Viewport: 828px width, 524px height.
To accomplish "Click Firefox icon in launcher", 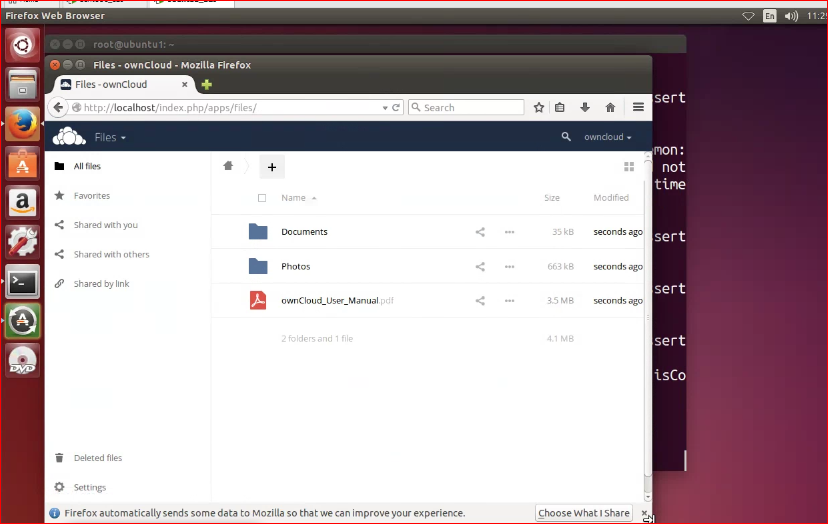I will pyautogui.click(x=22, y=124).
